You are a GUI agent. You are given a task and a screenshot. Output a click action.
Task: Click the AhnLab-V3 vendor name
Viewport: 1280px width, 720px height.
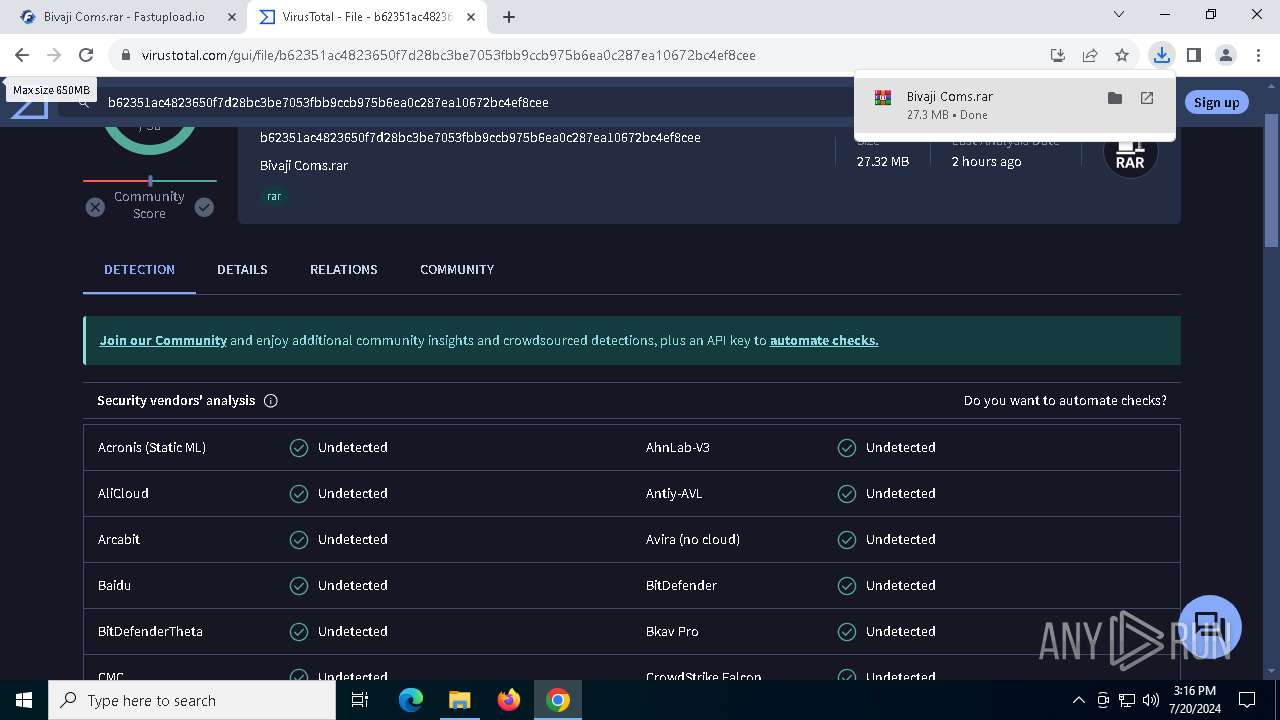coord(678,447)
